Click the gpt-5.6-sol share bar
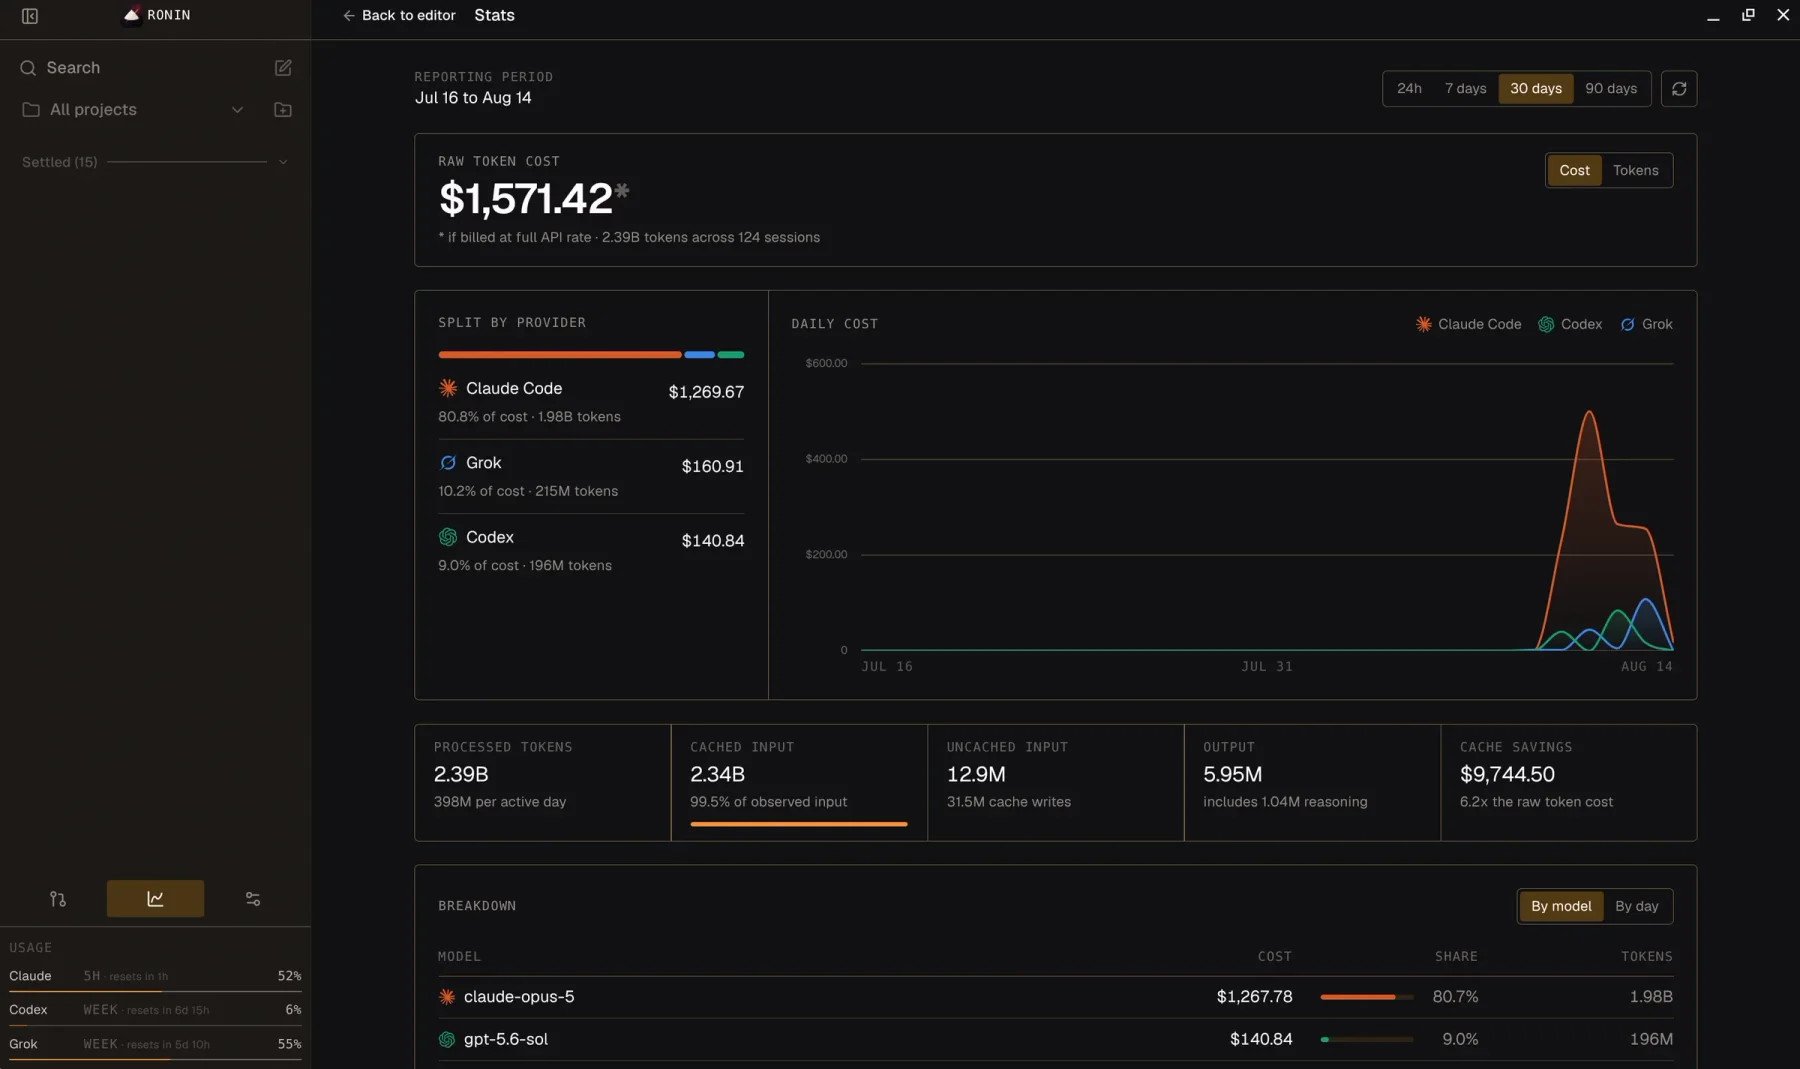This screenshot has height=1069, width=1800. pos(1366,1040)
